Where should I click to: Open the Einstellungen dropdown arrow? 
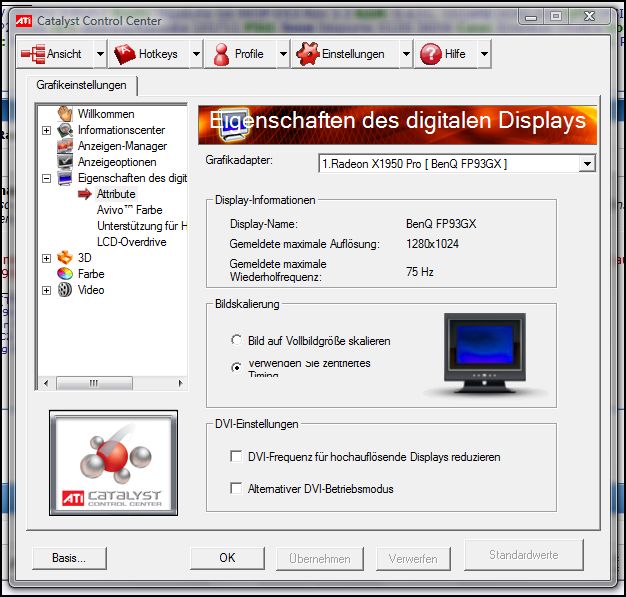tap(406, 54)
